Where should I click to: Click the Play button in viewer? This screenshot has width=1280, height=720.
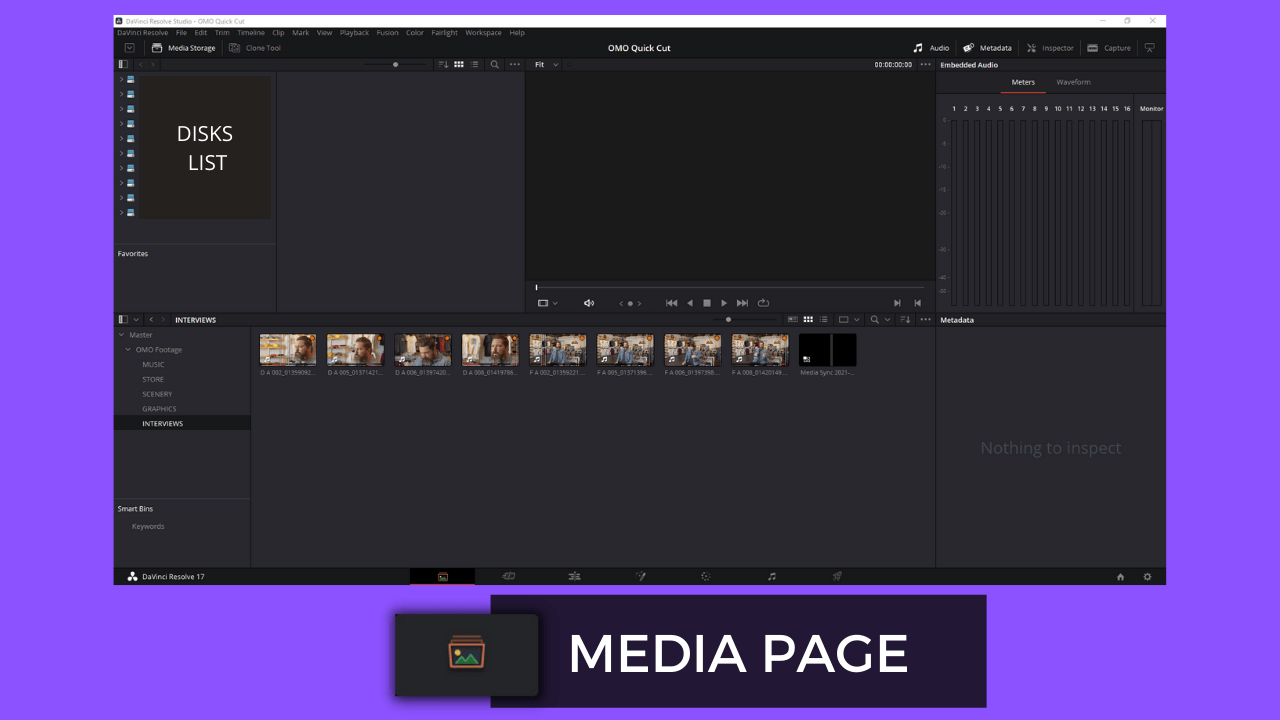[x=724, y=303]
